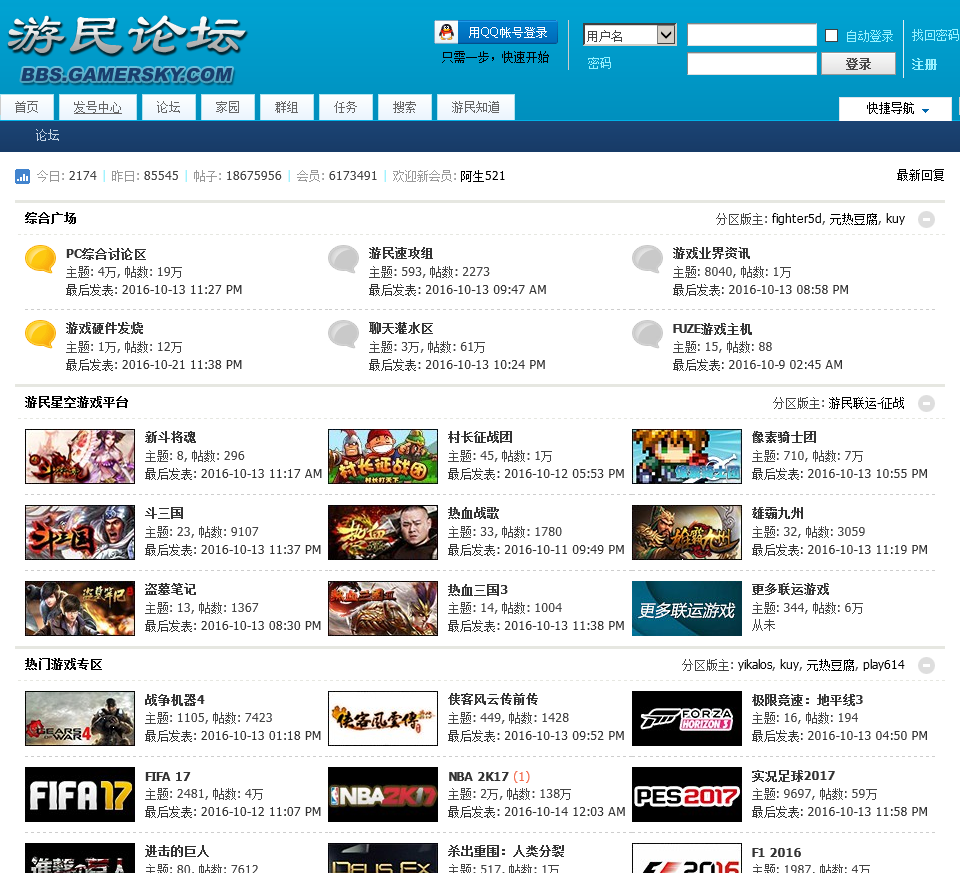The image size is (960, 873).
Task: Click the 找回密码 link
Action: (x=935, y=35)
